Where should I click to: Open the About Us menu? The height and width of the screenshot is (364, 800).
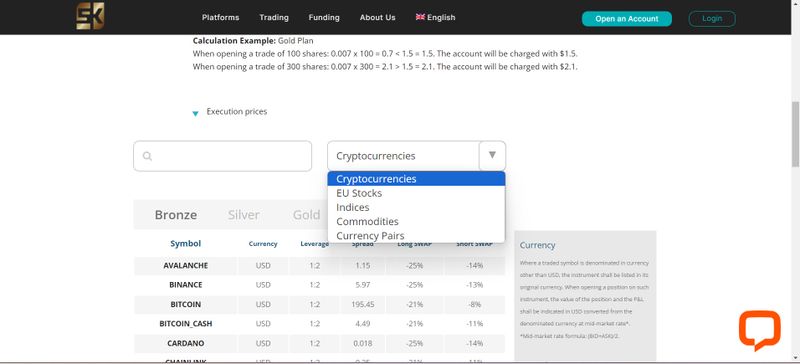(x=378, y=17)
